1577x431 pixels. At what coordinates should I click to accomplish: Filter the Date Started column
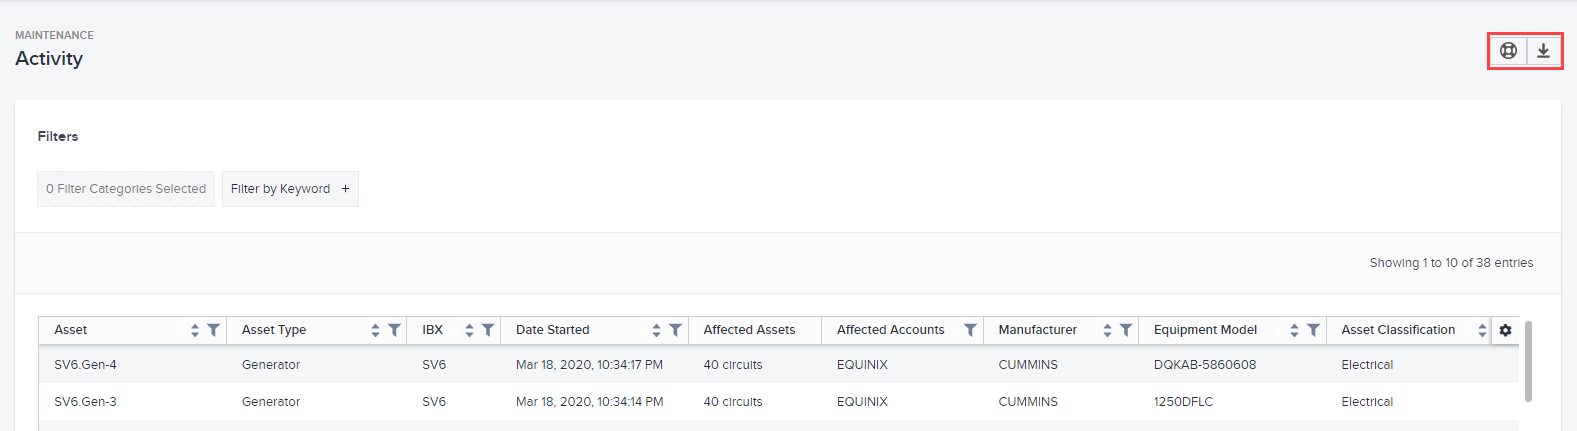click(x=675, y=330)
